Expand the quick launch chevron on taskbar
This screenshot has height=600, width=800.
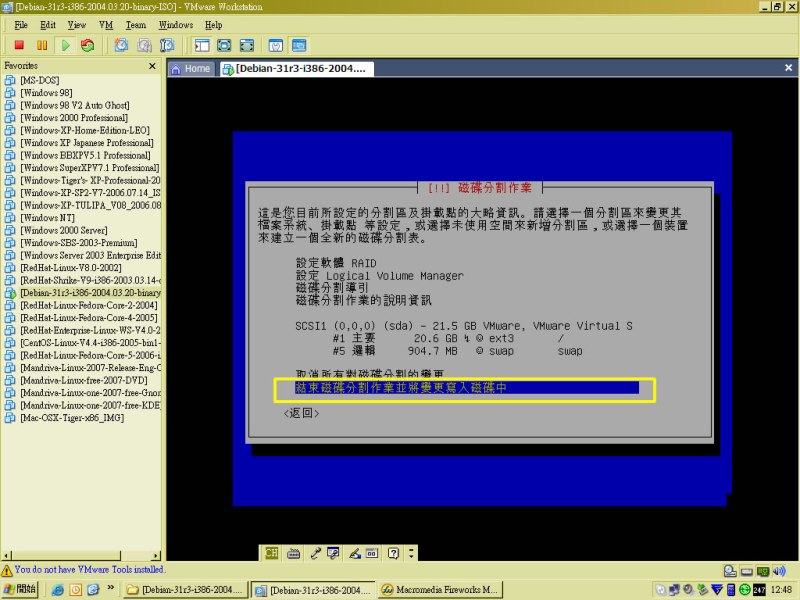110,588
